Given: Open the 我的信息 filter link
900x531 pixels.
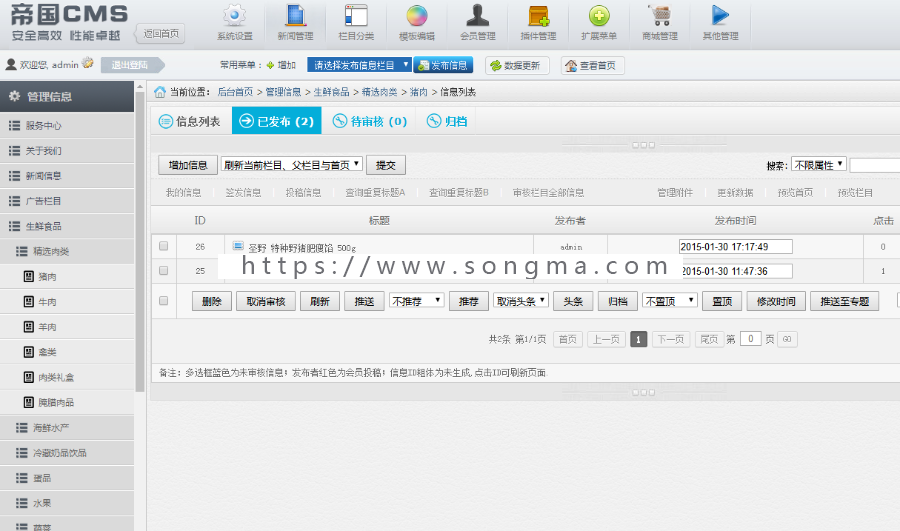Looking at the screenshot, I should pyautogui.click(x=183, y=193).
